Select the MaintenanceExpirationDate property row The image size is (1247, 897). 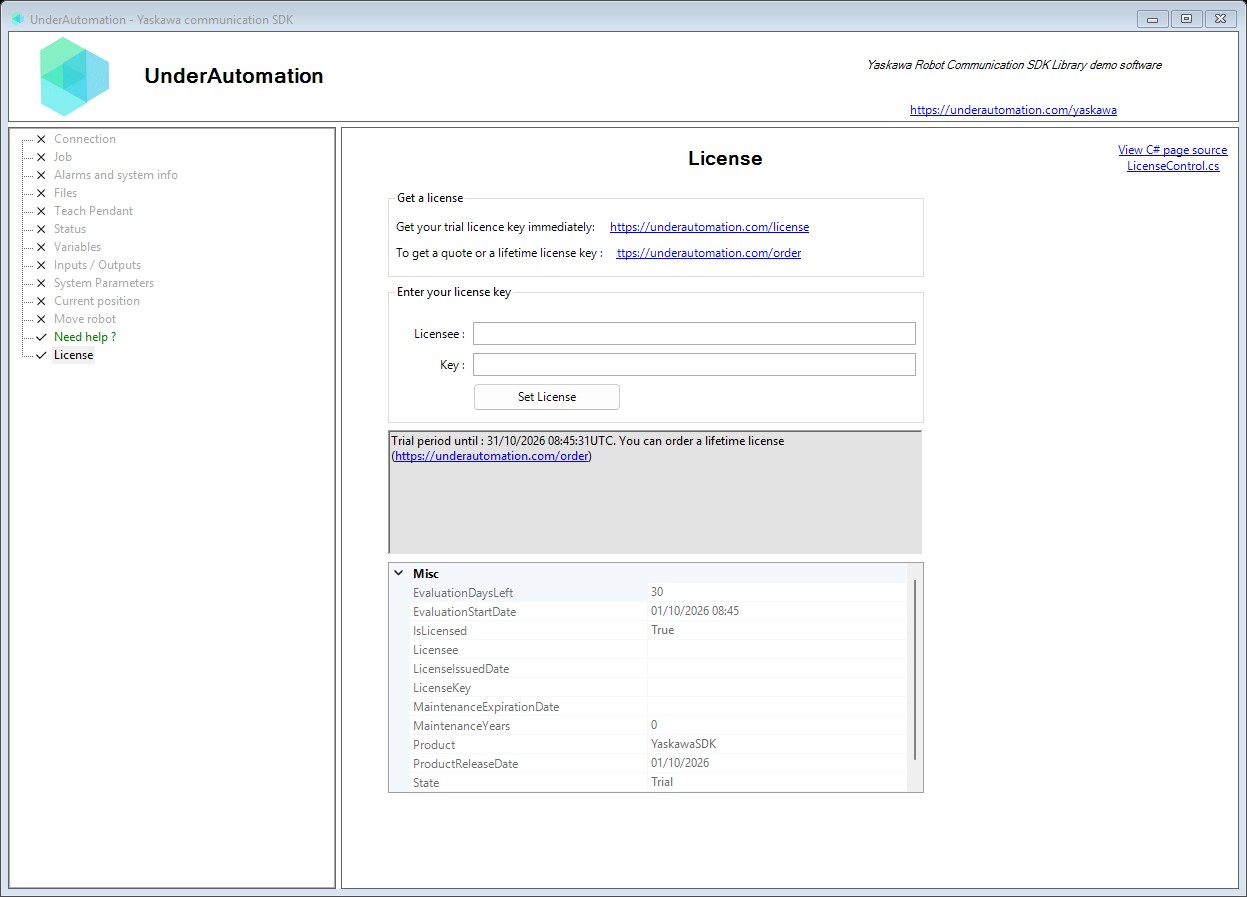tap(648, 707)
